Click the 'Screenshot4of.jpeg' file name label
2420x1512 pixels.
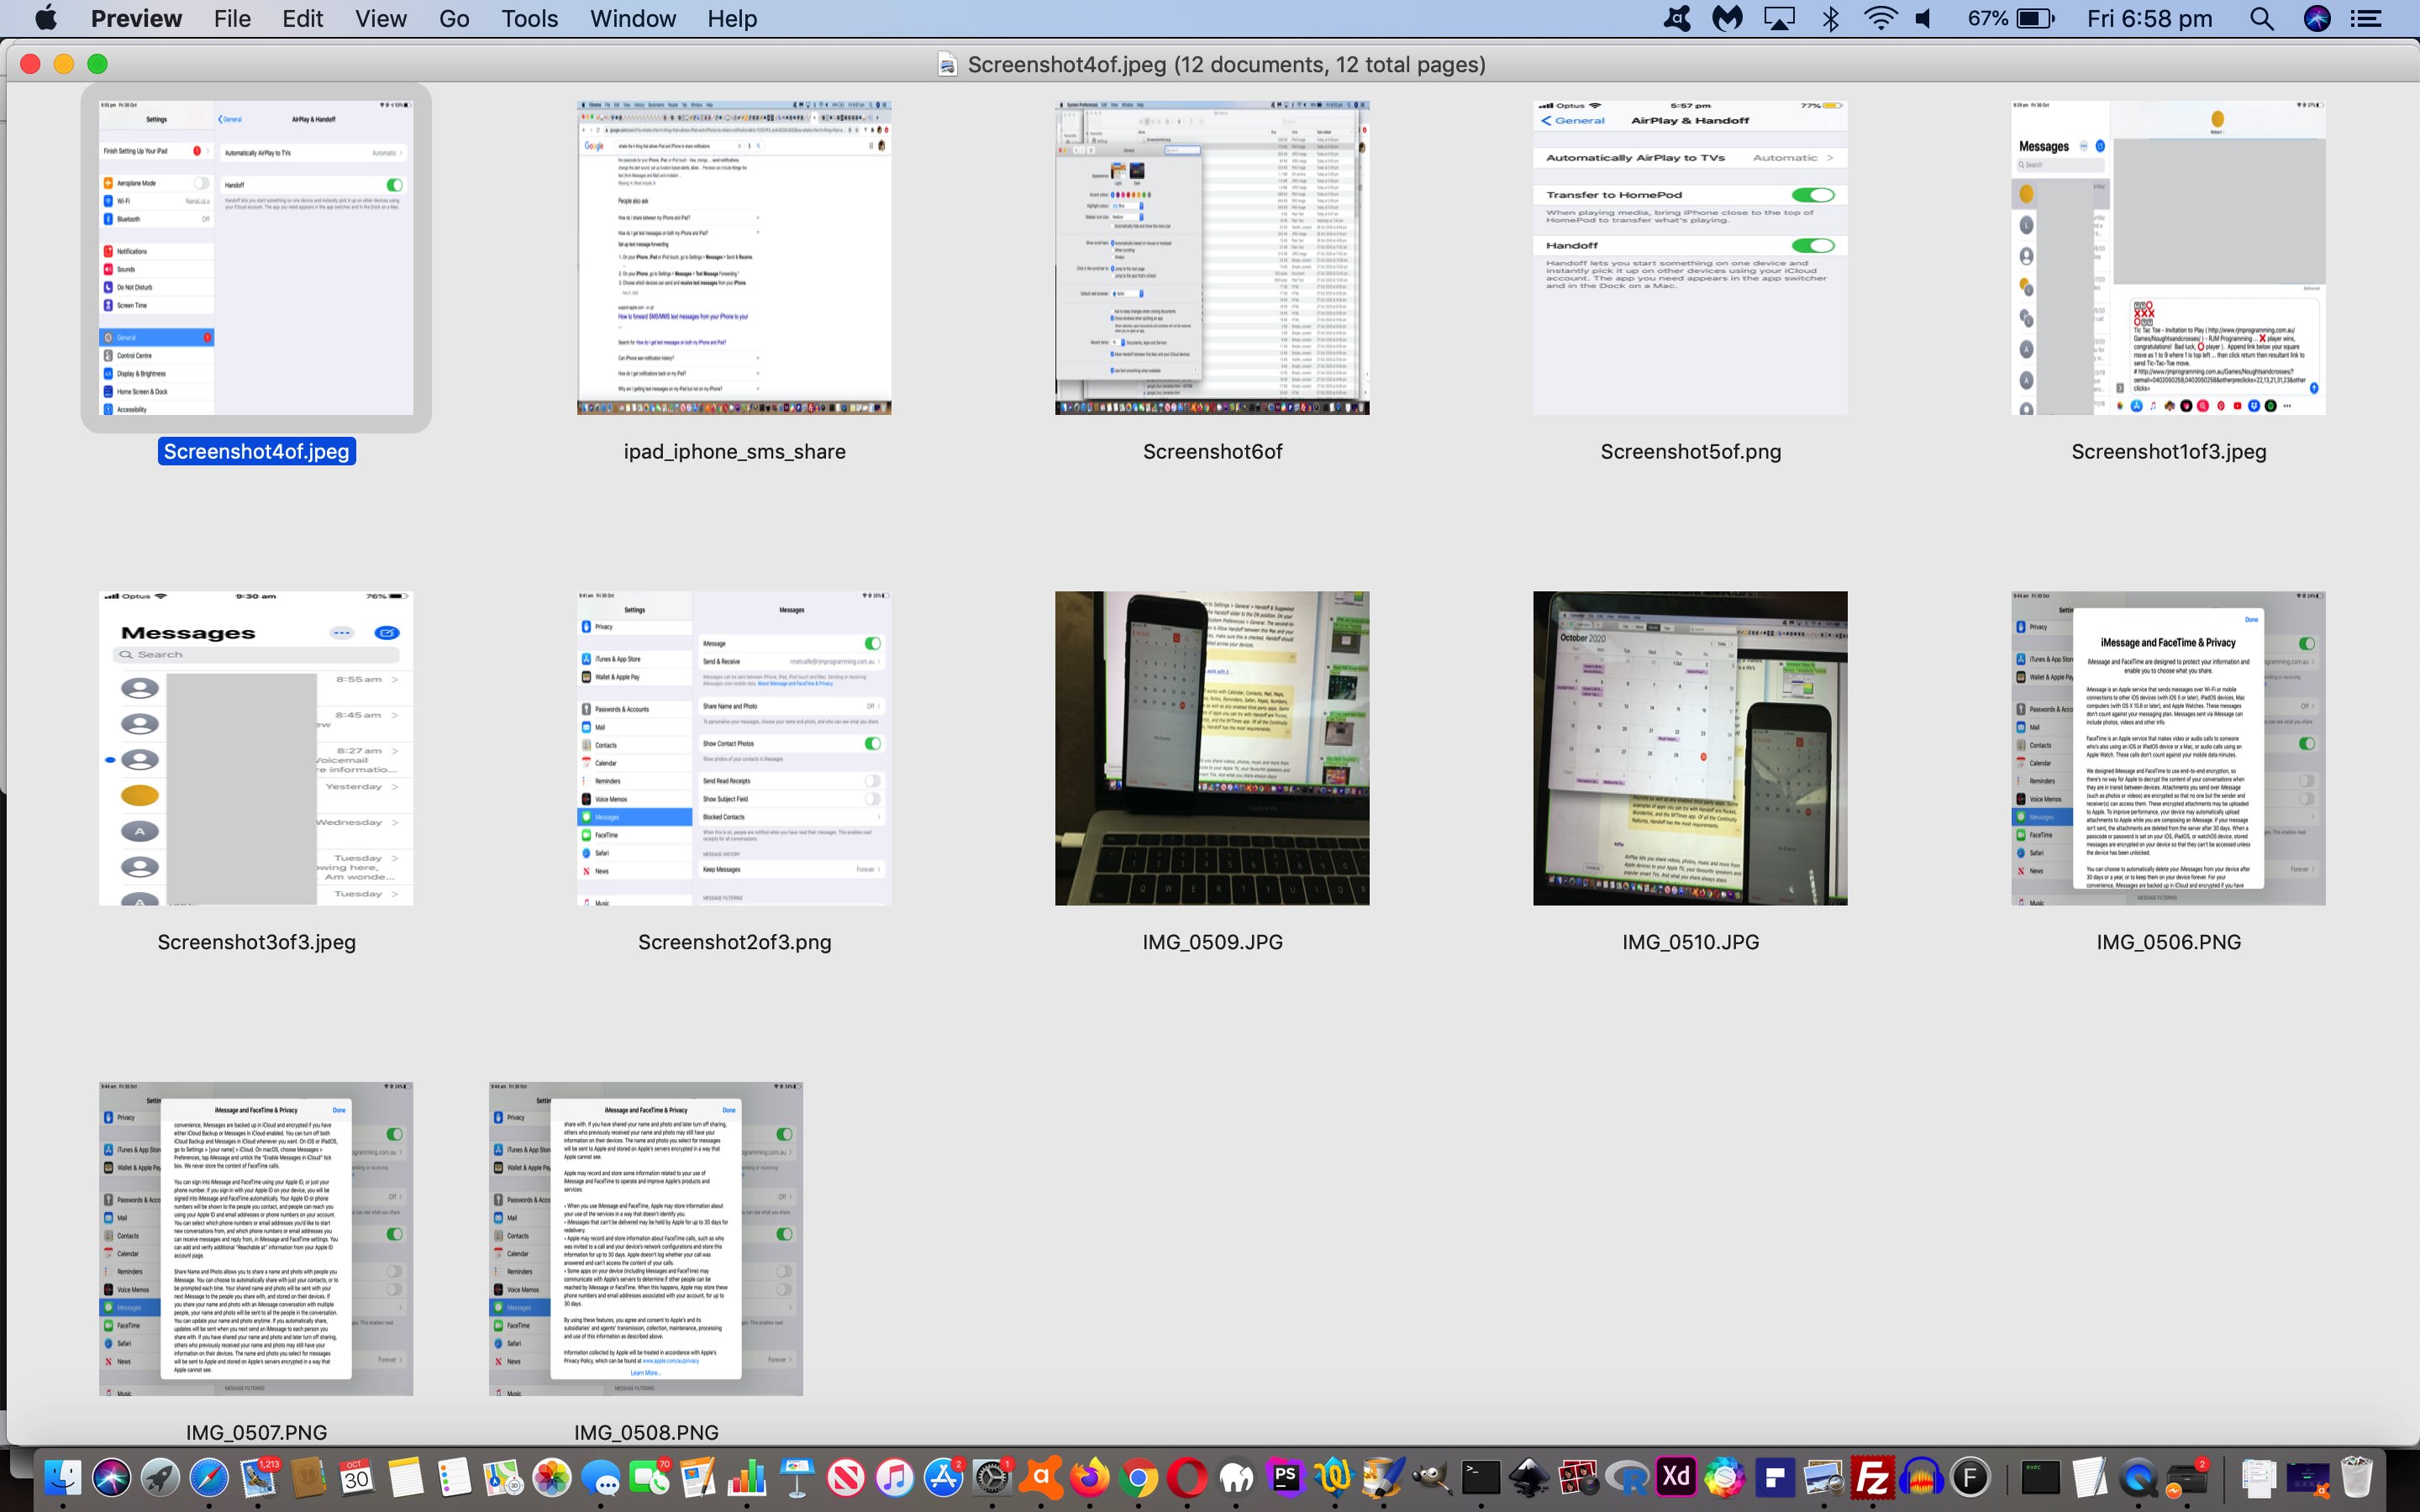coord(256,451)
